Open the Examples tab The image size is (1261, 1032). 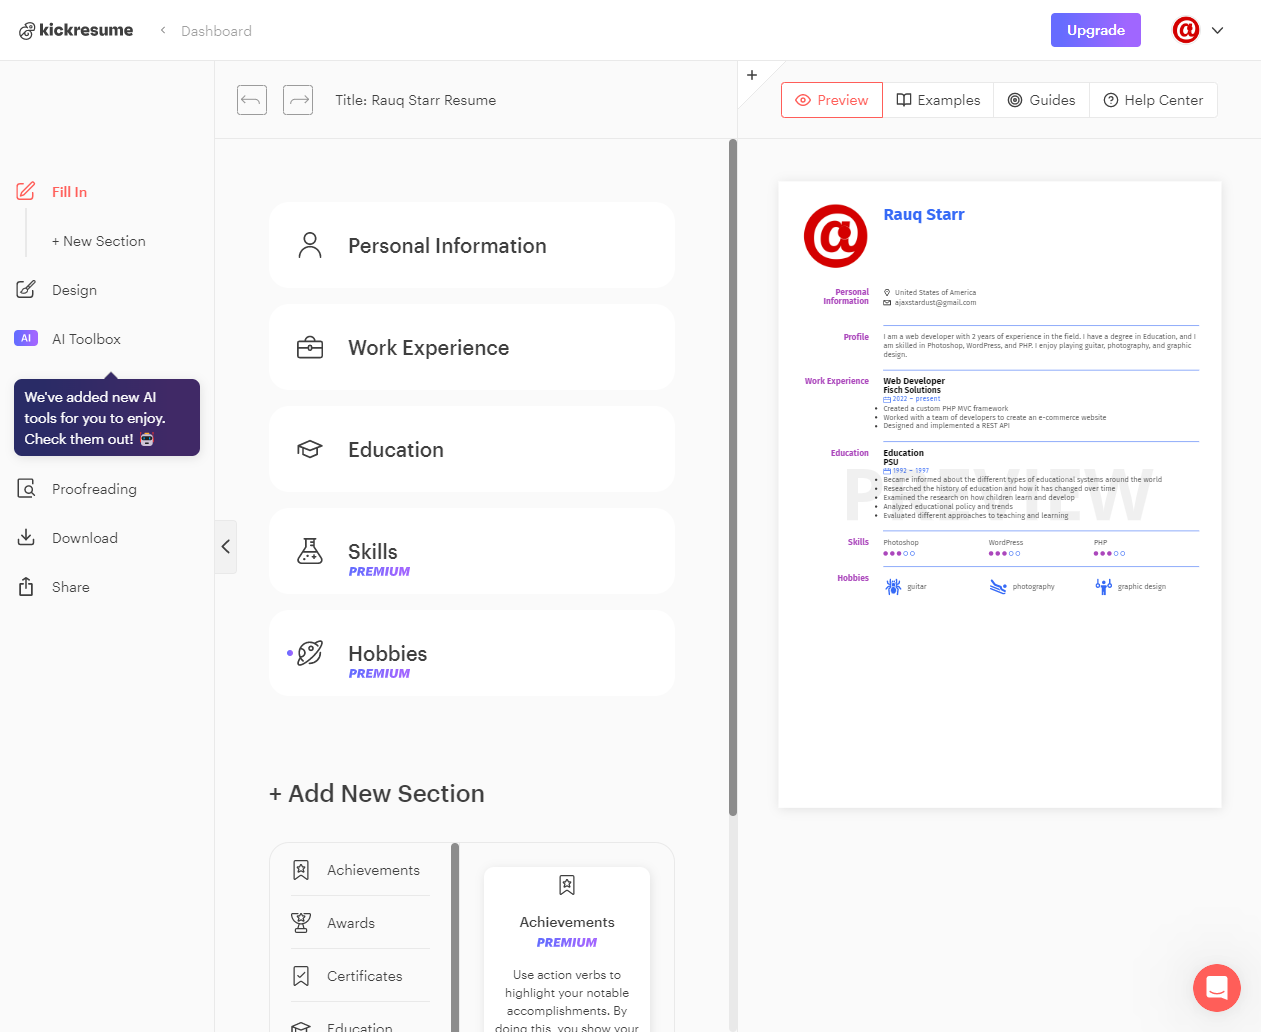click(938, 100)
